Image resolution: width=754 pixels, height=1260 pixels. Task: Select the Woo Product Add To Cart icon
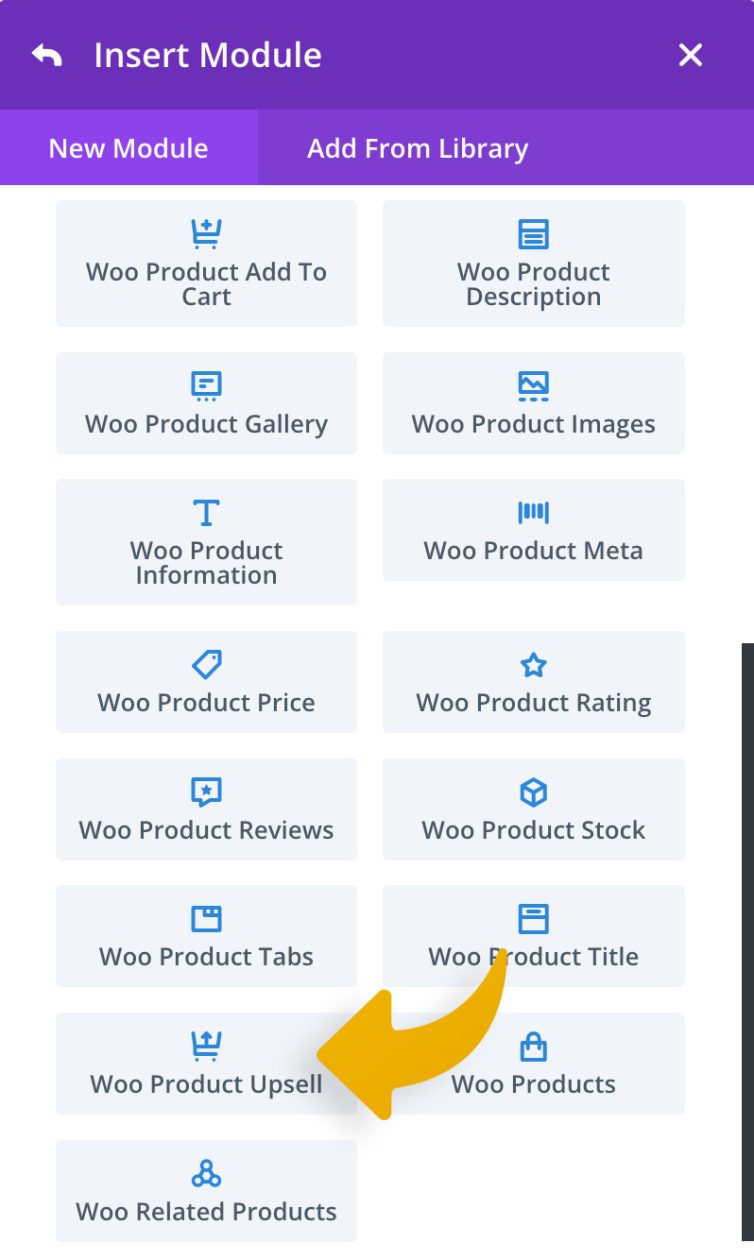[x=207, y=233]
